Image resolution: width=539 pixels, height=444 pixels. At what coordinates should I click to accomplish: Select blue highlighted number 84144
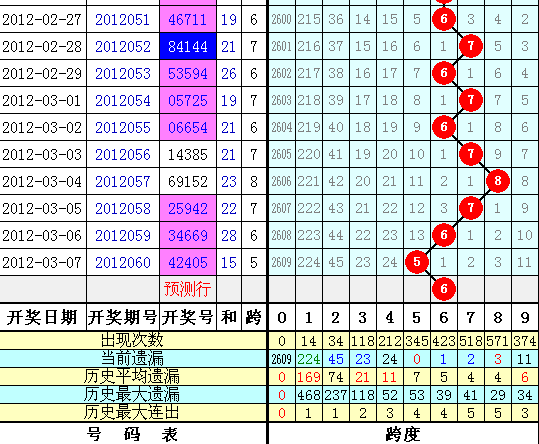coord(188,46)
